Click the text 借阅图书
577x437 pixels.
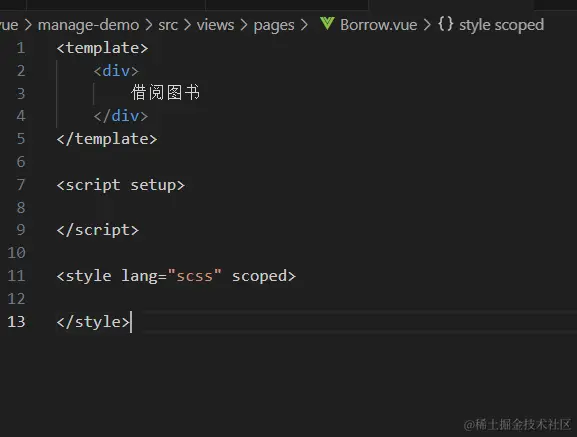coord(166,93)
